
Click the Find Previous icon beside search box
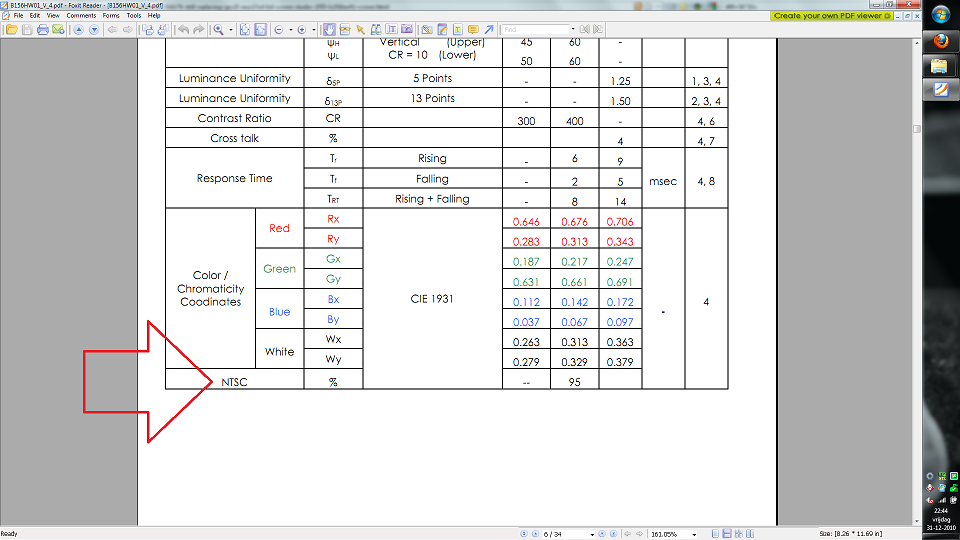[585, 29]
